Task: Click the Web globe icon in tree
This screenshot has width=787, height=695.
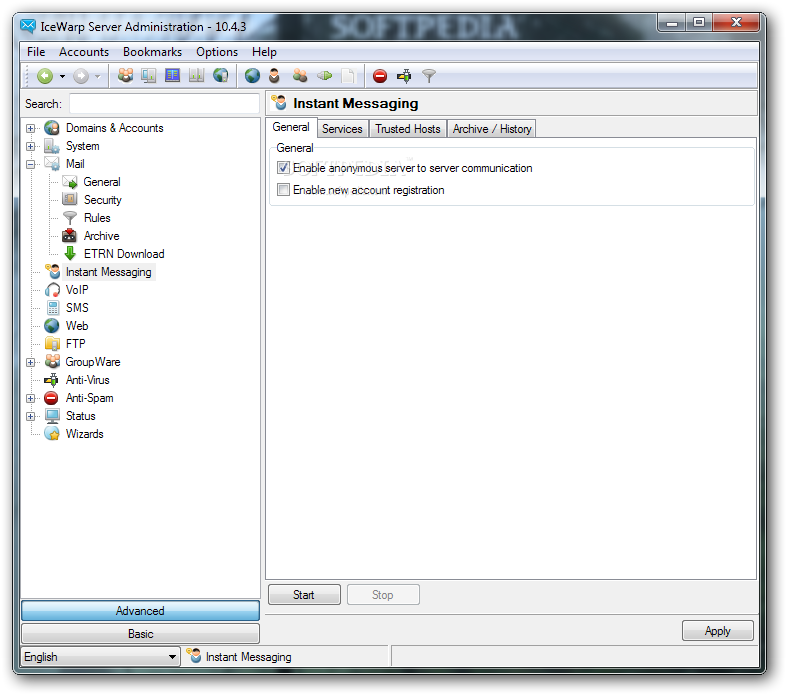Action: coord(52,326)
